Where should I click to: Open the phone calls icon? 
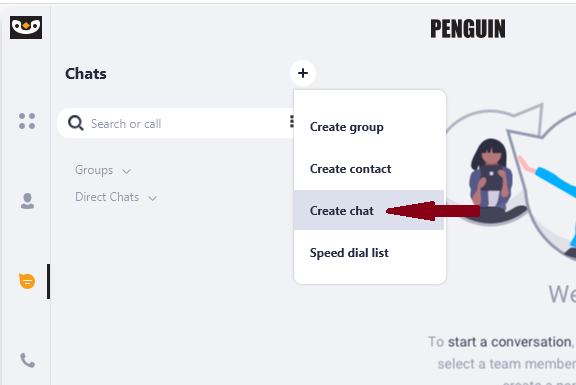click(x=28, y=360)
